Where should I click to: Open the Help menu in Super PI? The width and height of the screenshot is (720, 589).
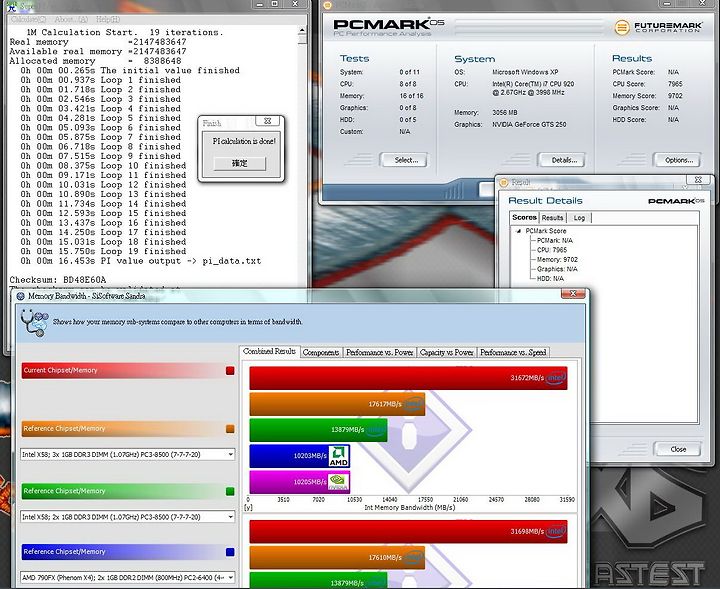pos(108,19)
